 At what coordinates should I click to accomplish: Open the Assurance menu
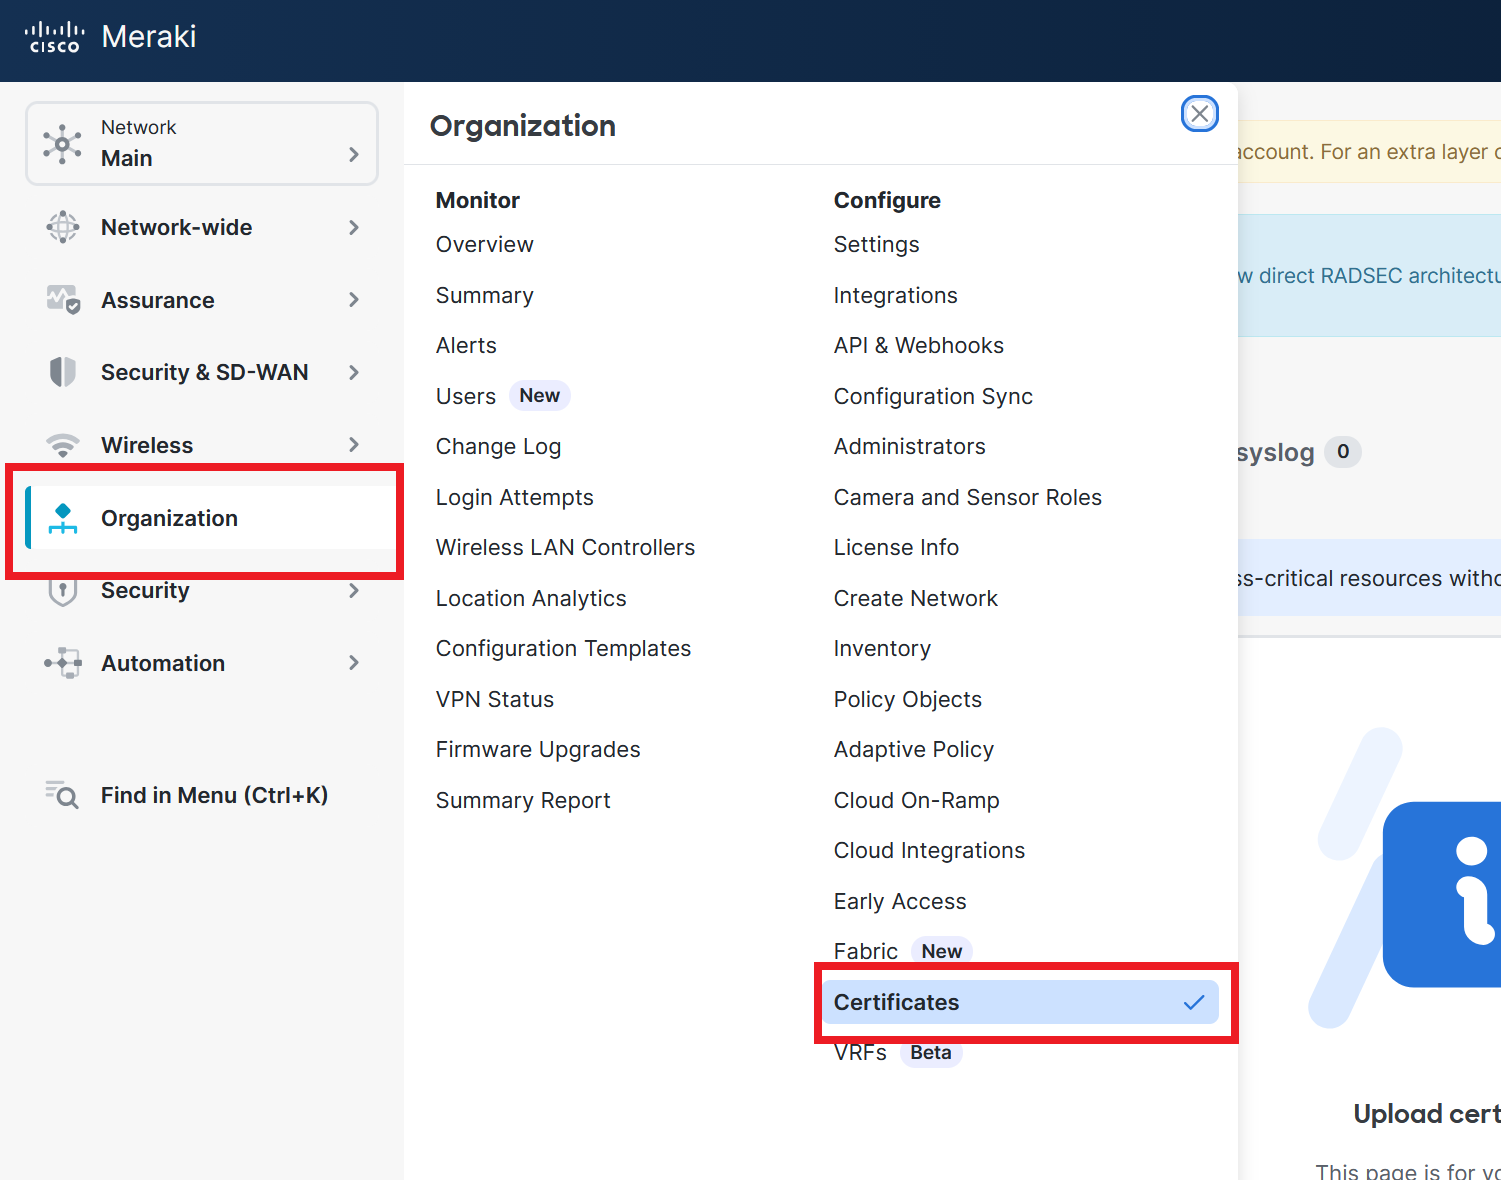pyautogui.click(x=202, y=299)
